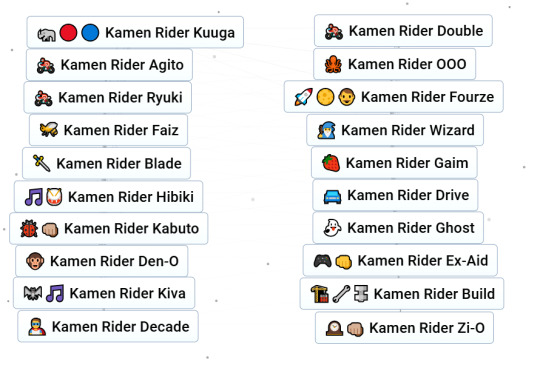Click the blue circle on Kamen Rider Kuuga
This screenshot has height=365, width=540.
90,33
